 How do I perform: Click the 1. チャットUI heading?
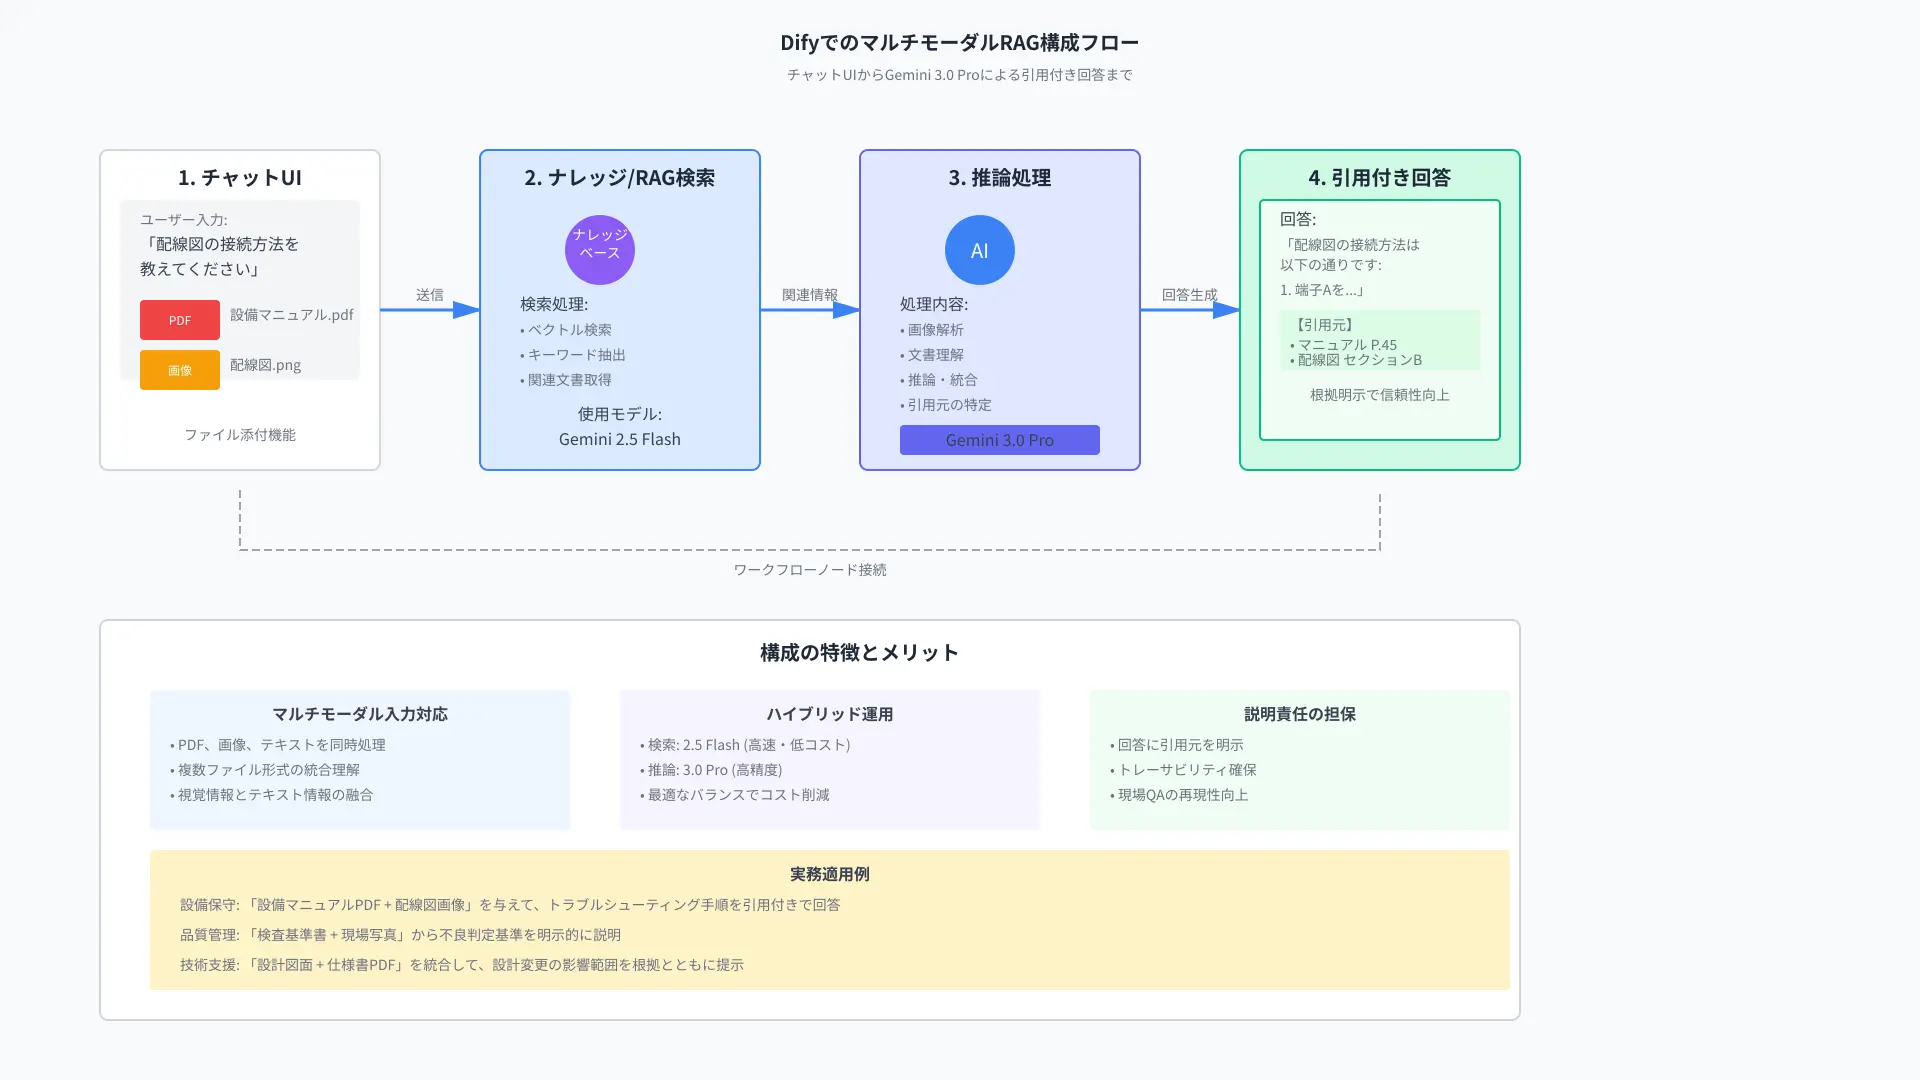click(x=240, y=178)
